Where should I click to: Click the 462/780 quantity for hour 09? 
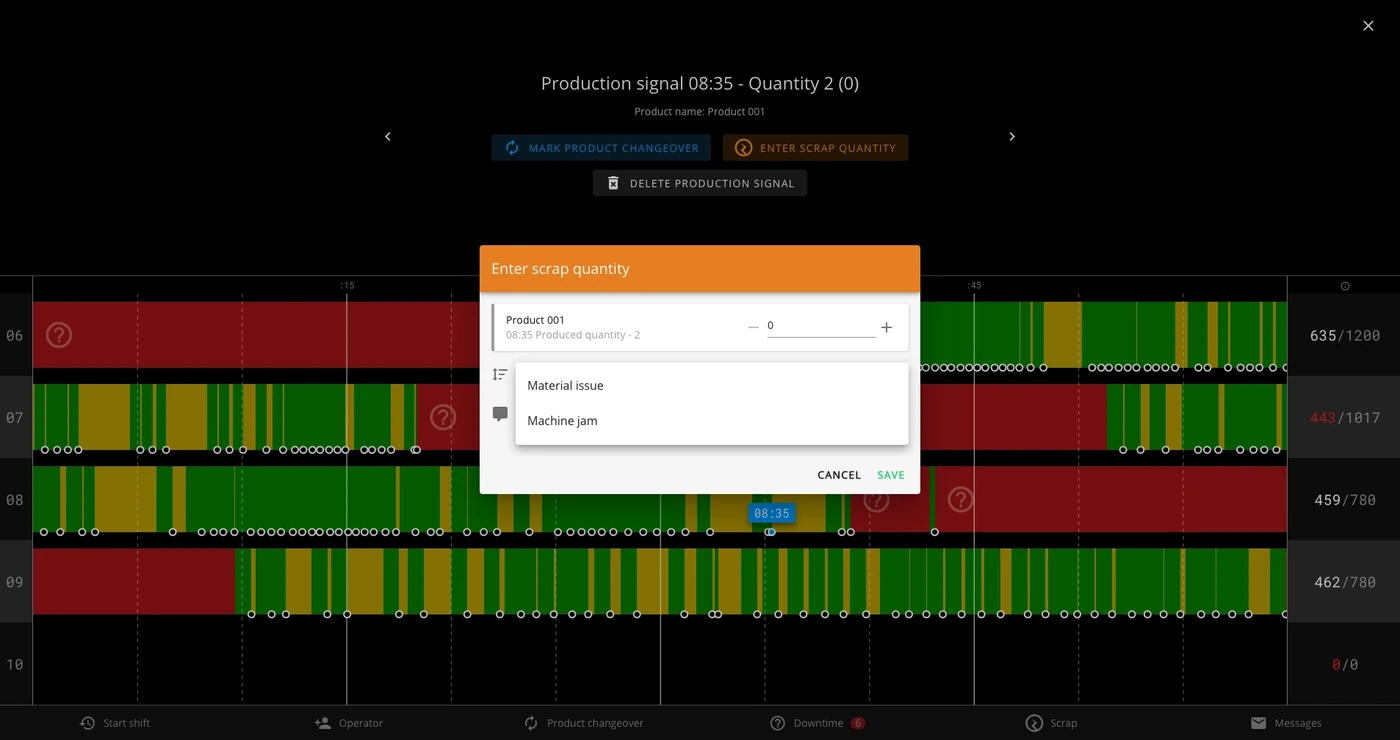click(1344, 582)
